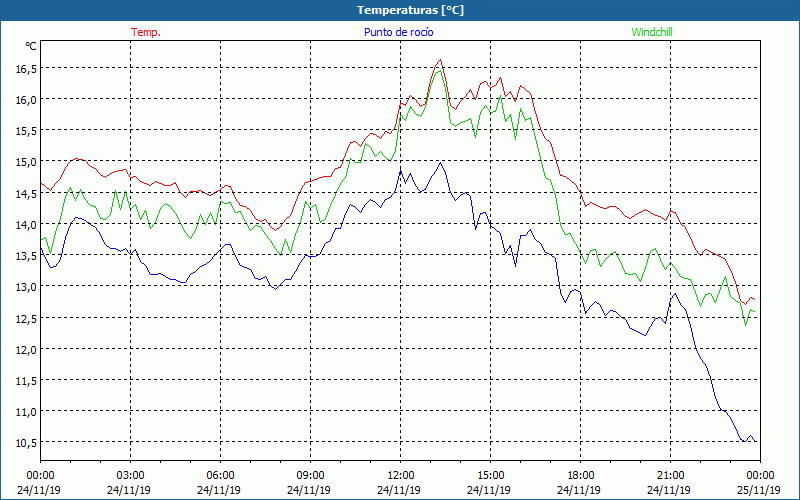The height and width of the screenshot is (500, 800).
Task: Click the 13,5 y-axis value
Action: [x=26, y=256]
